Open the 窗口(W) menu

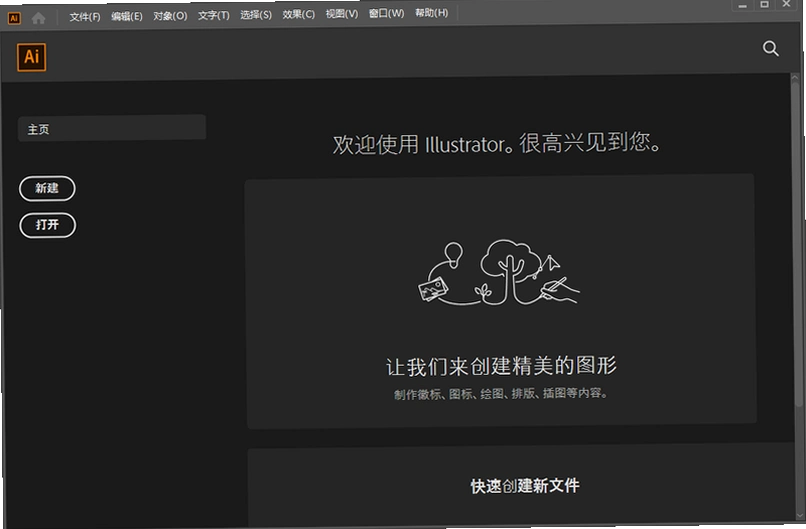387,13
